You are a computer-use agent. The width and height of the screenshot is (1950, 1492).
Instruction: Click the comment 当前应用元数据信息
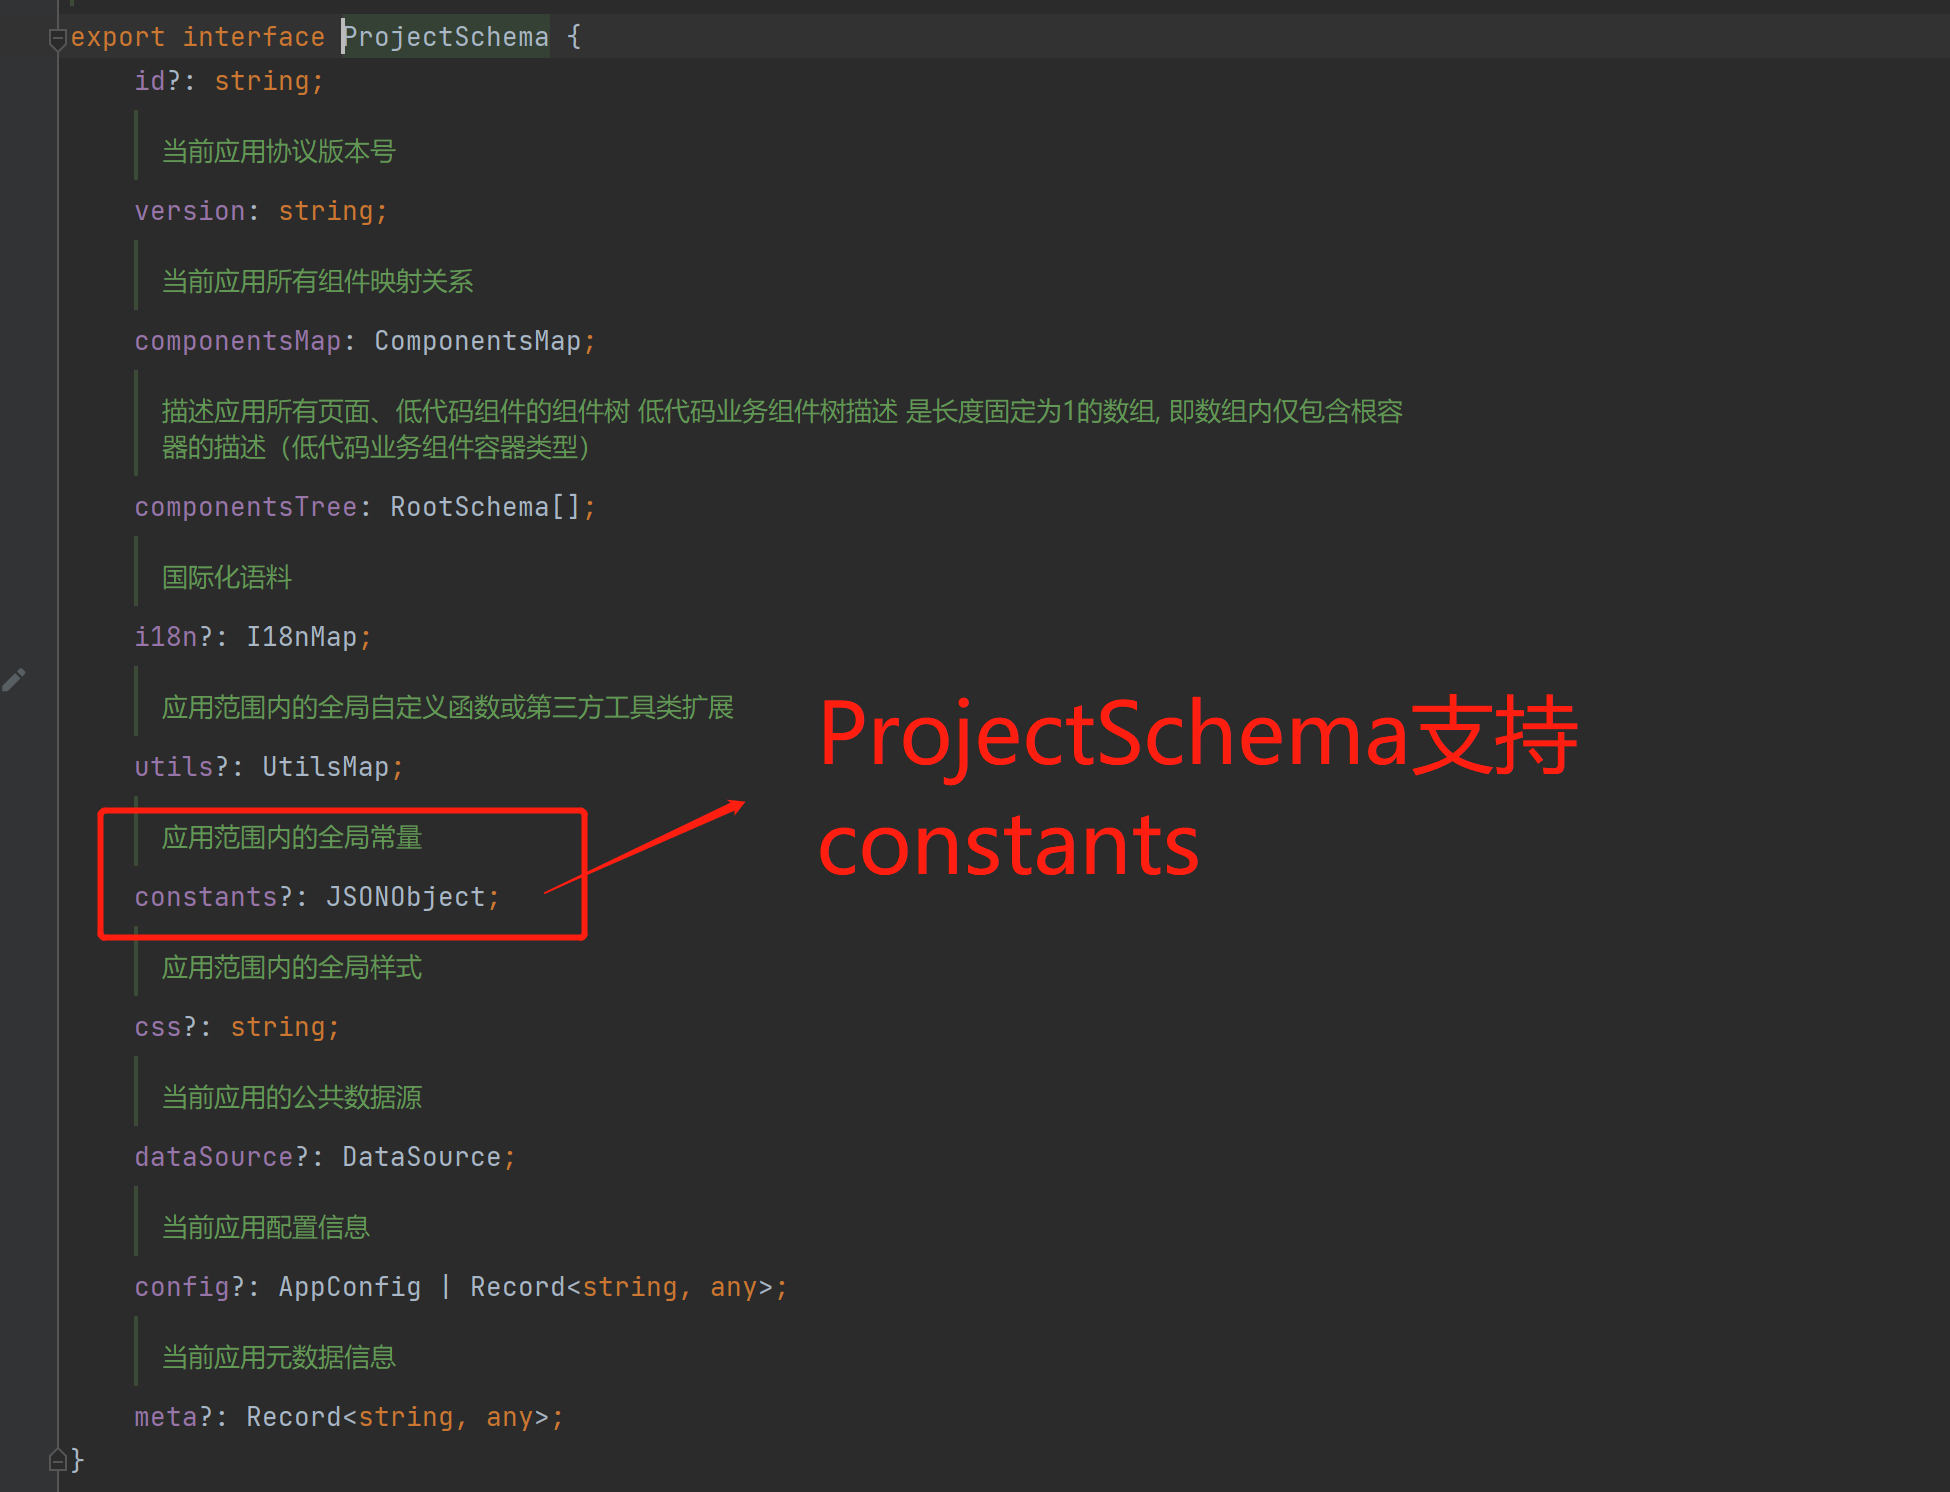coord(279,1357)
